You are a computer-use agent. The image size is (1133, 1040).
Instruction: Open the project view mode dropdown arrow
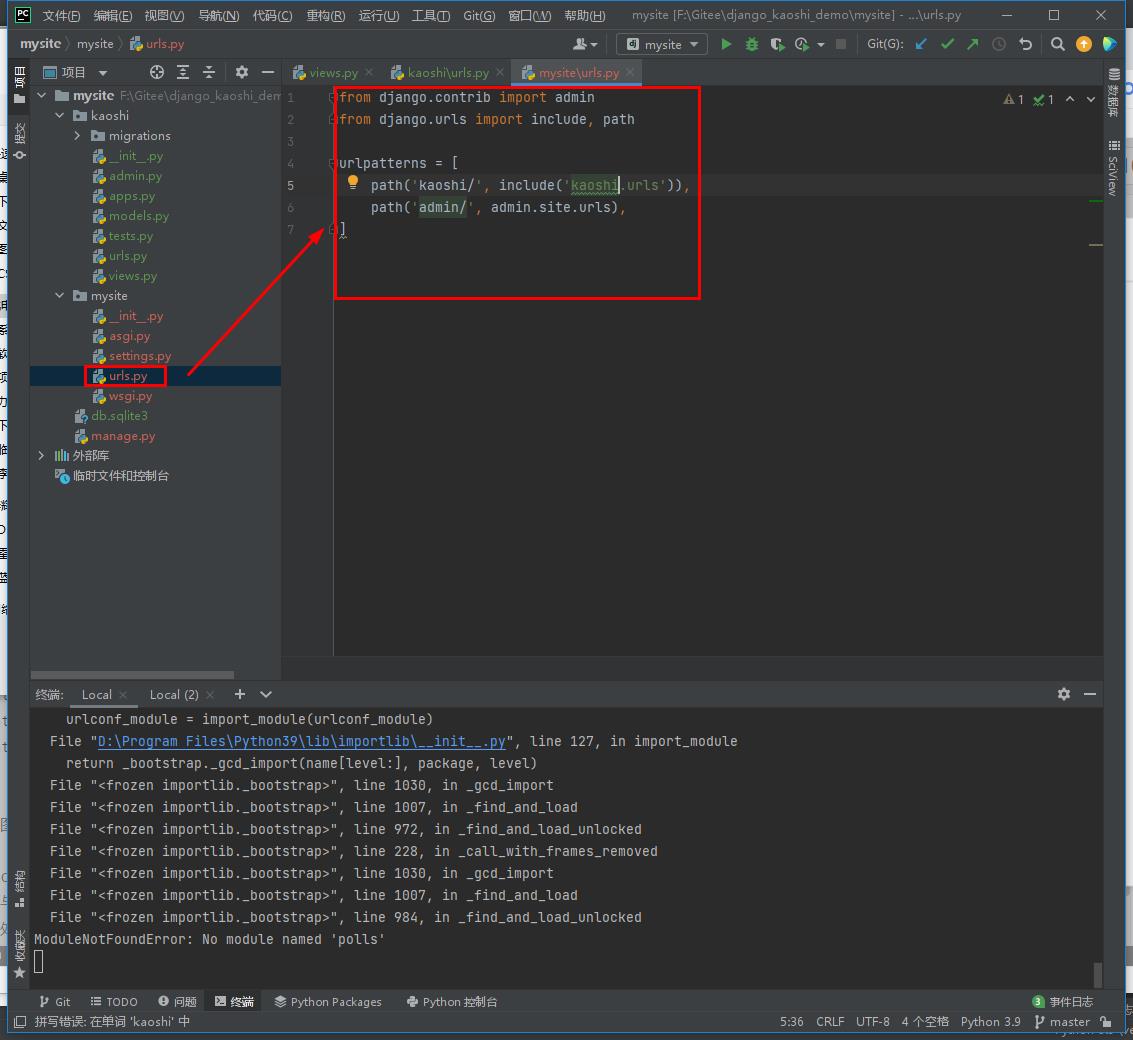pyautogui.click(x=103, y=72)
